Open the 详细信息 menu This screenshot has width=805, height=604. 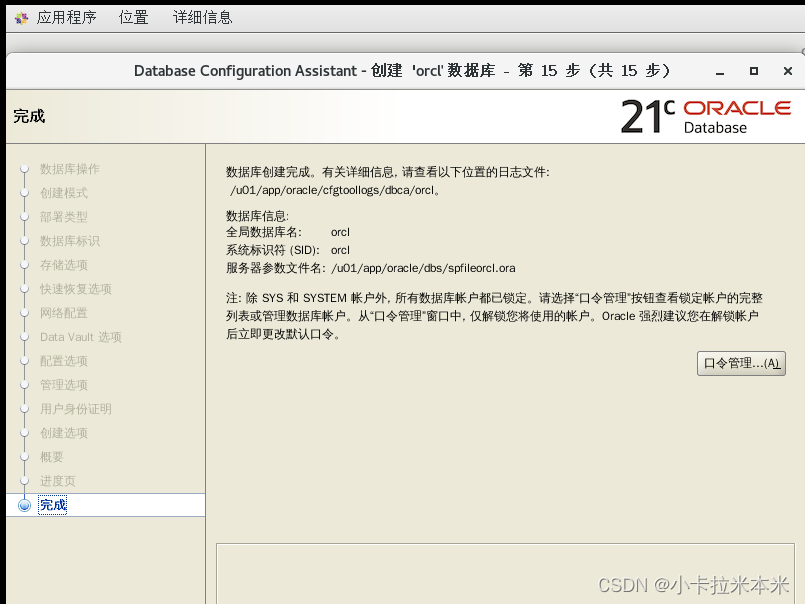tap(201, 16)
